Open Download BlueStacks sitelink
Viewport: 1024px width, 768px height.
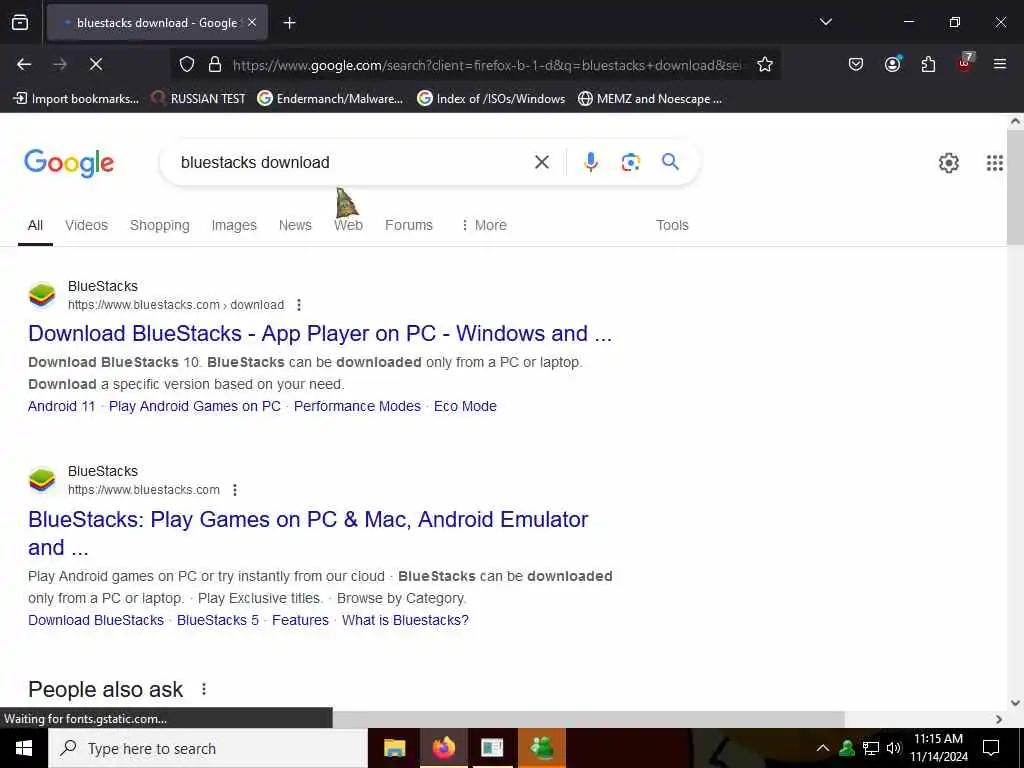tap(96, 620)
